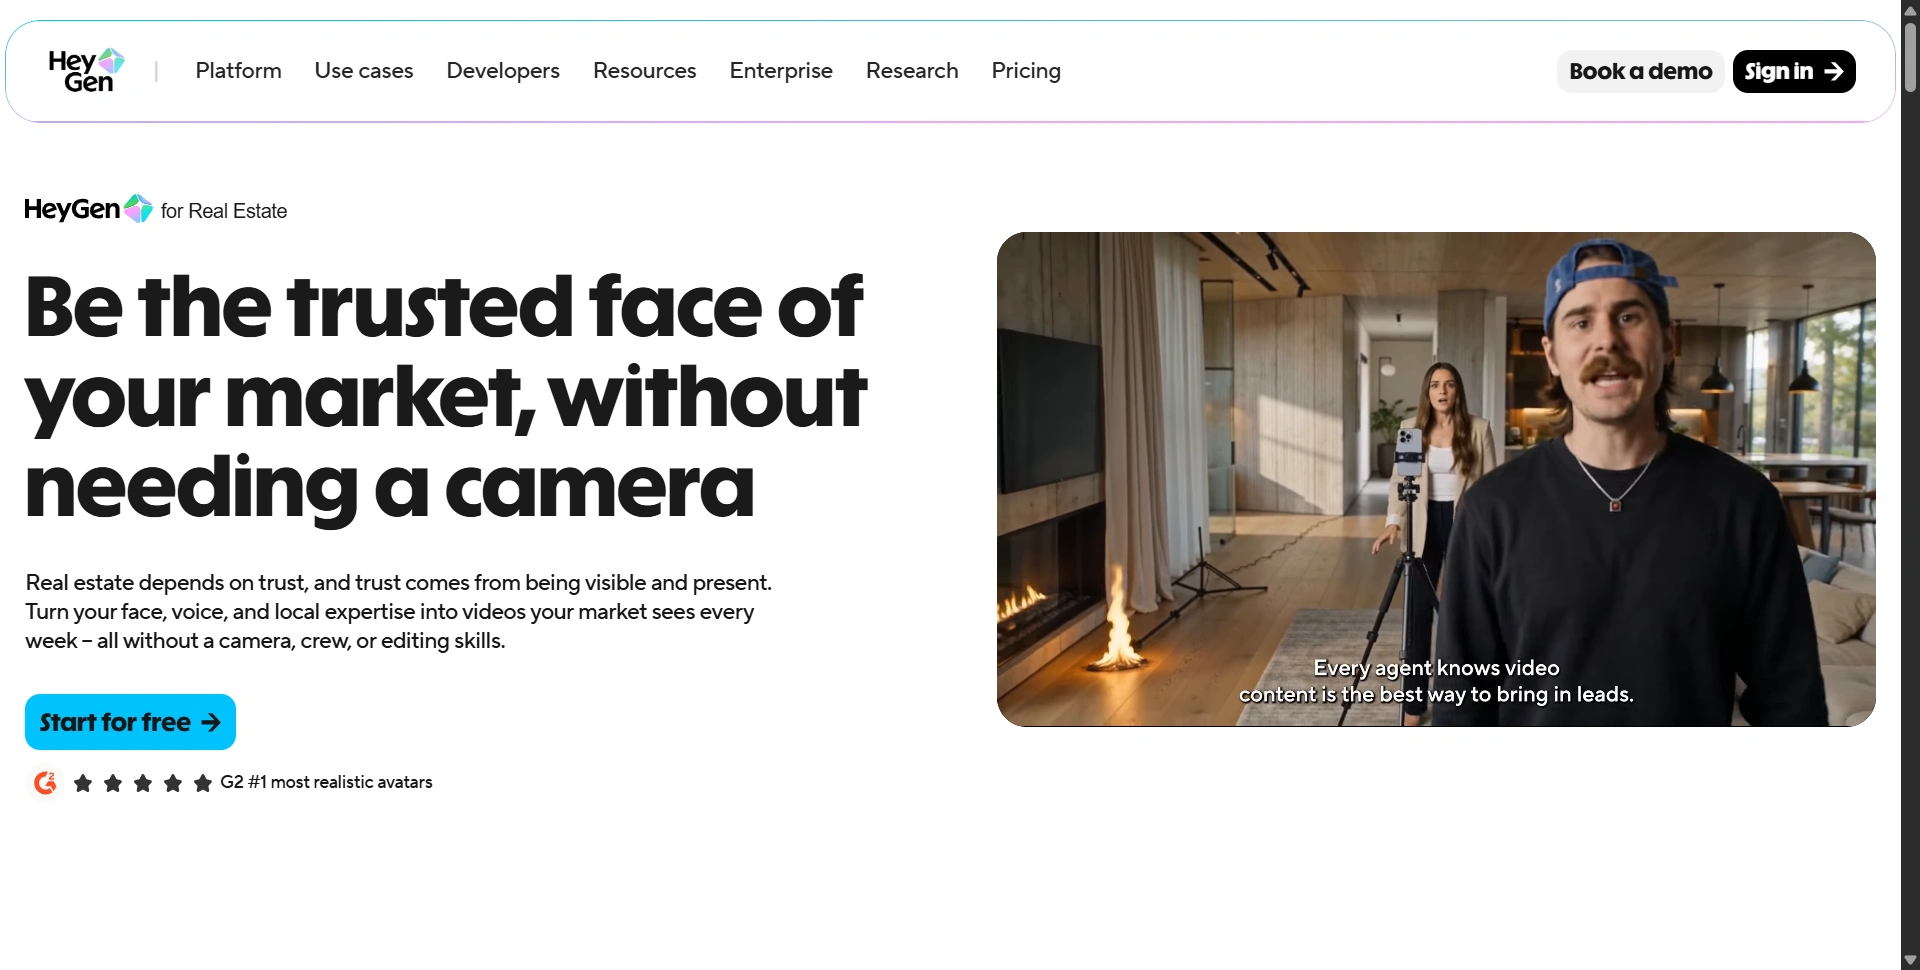Click the scrollbar up arrow
This screenshot has height=970, width=1920.
coord(1910,9)
